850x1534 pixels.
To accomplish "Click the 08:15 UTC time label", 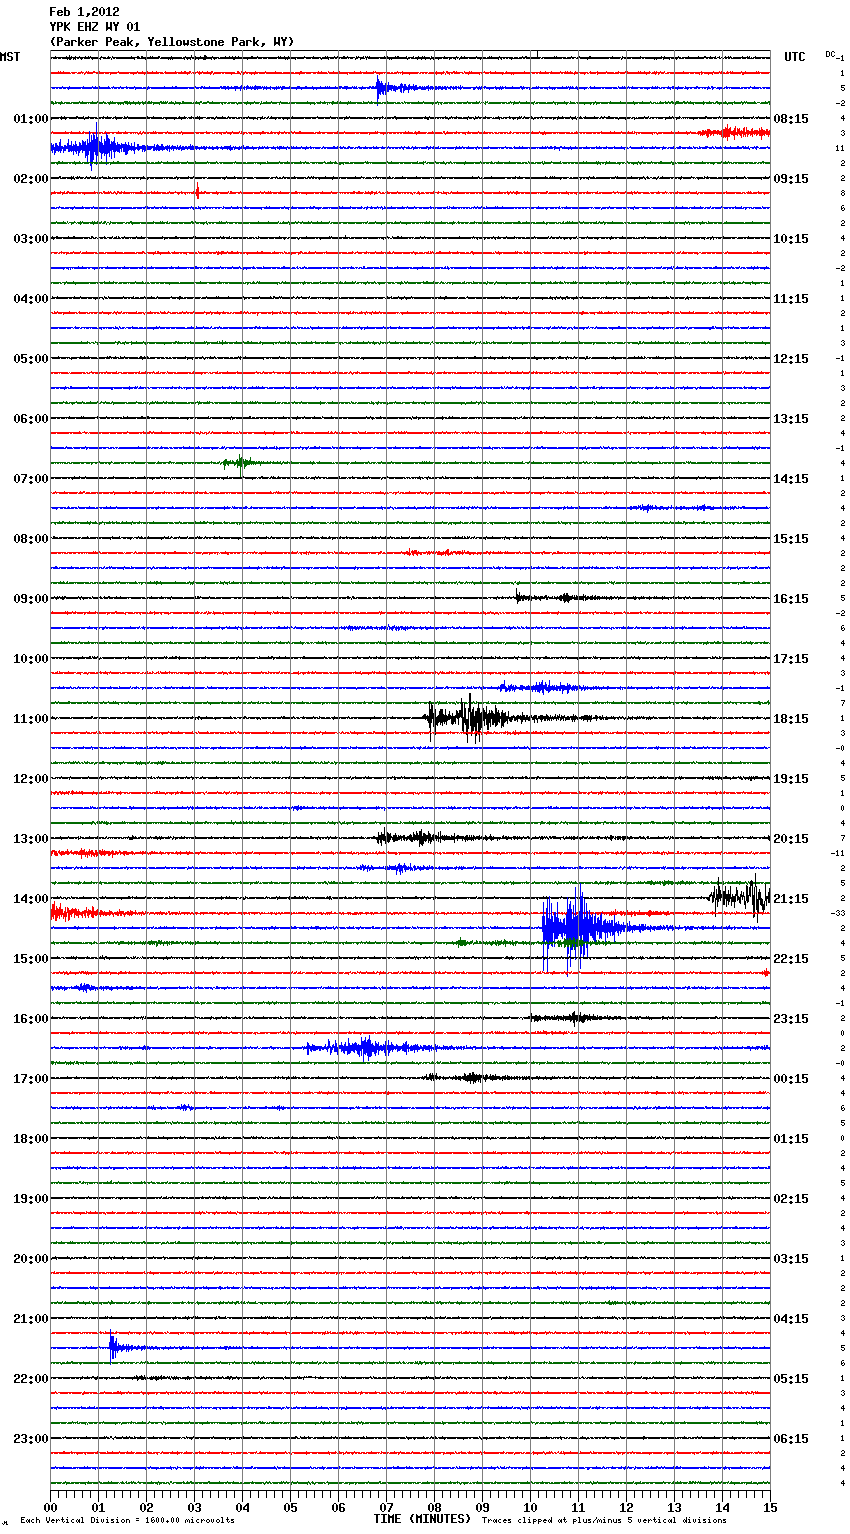I will click(x=791, y=119).
